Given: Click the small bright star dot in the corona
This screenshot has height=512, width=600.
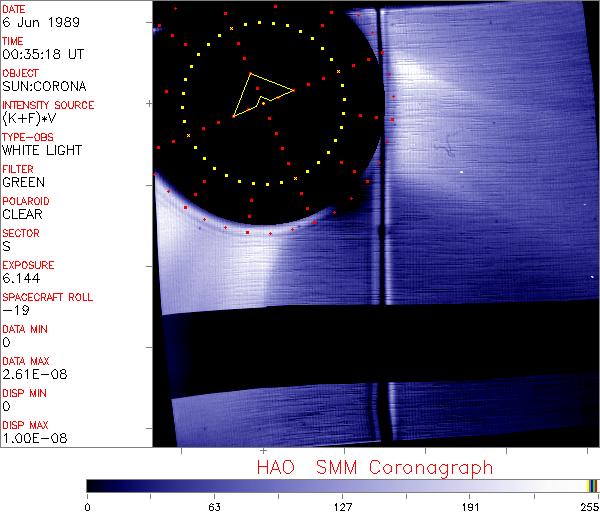Looking at the screenshot, I should [x=461, y=172].
